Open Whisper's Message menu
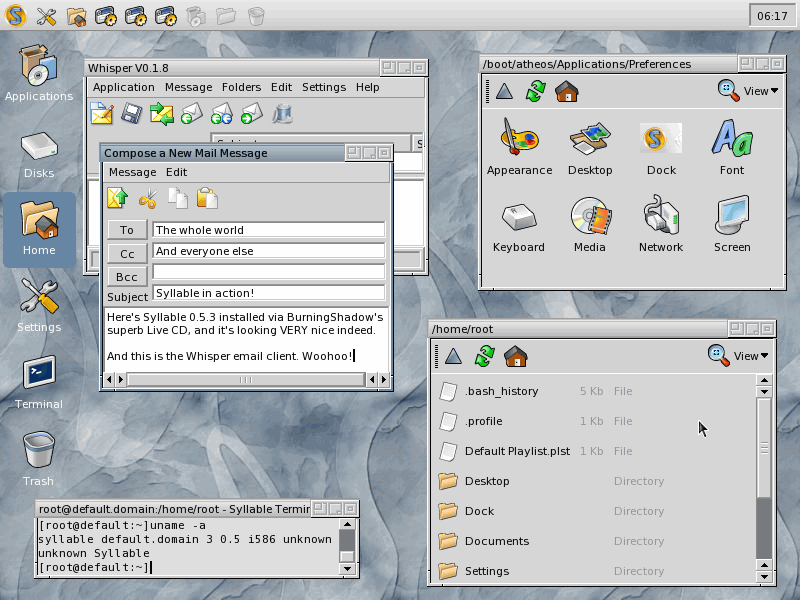This screenshot has width=800, height=600. 188,87
